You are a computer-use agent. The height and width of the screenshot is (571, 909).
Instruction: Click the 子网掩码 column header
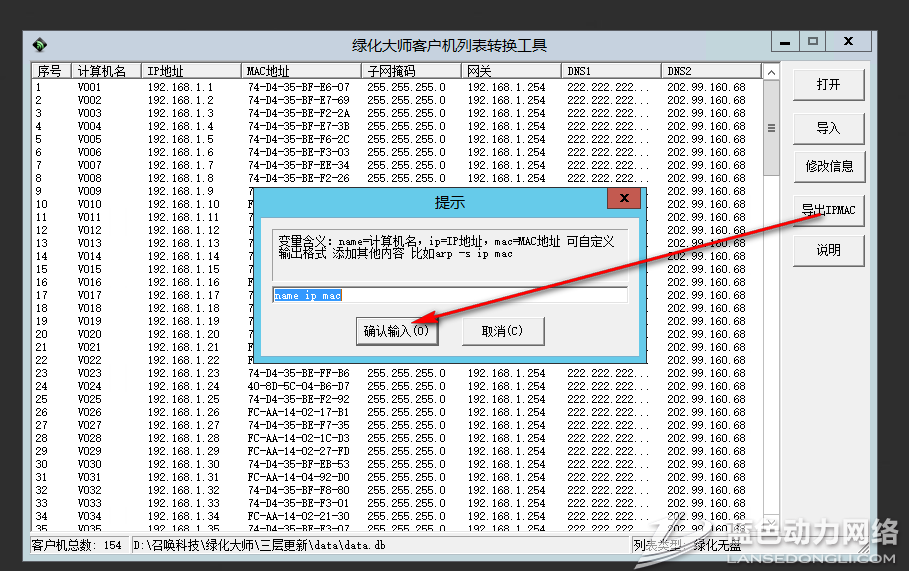click(x=411, y=71)
